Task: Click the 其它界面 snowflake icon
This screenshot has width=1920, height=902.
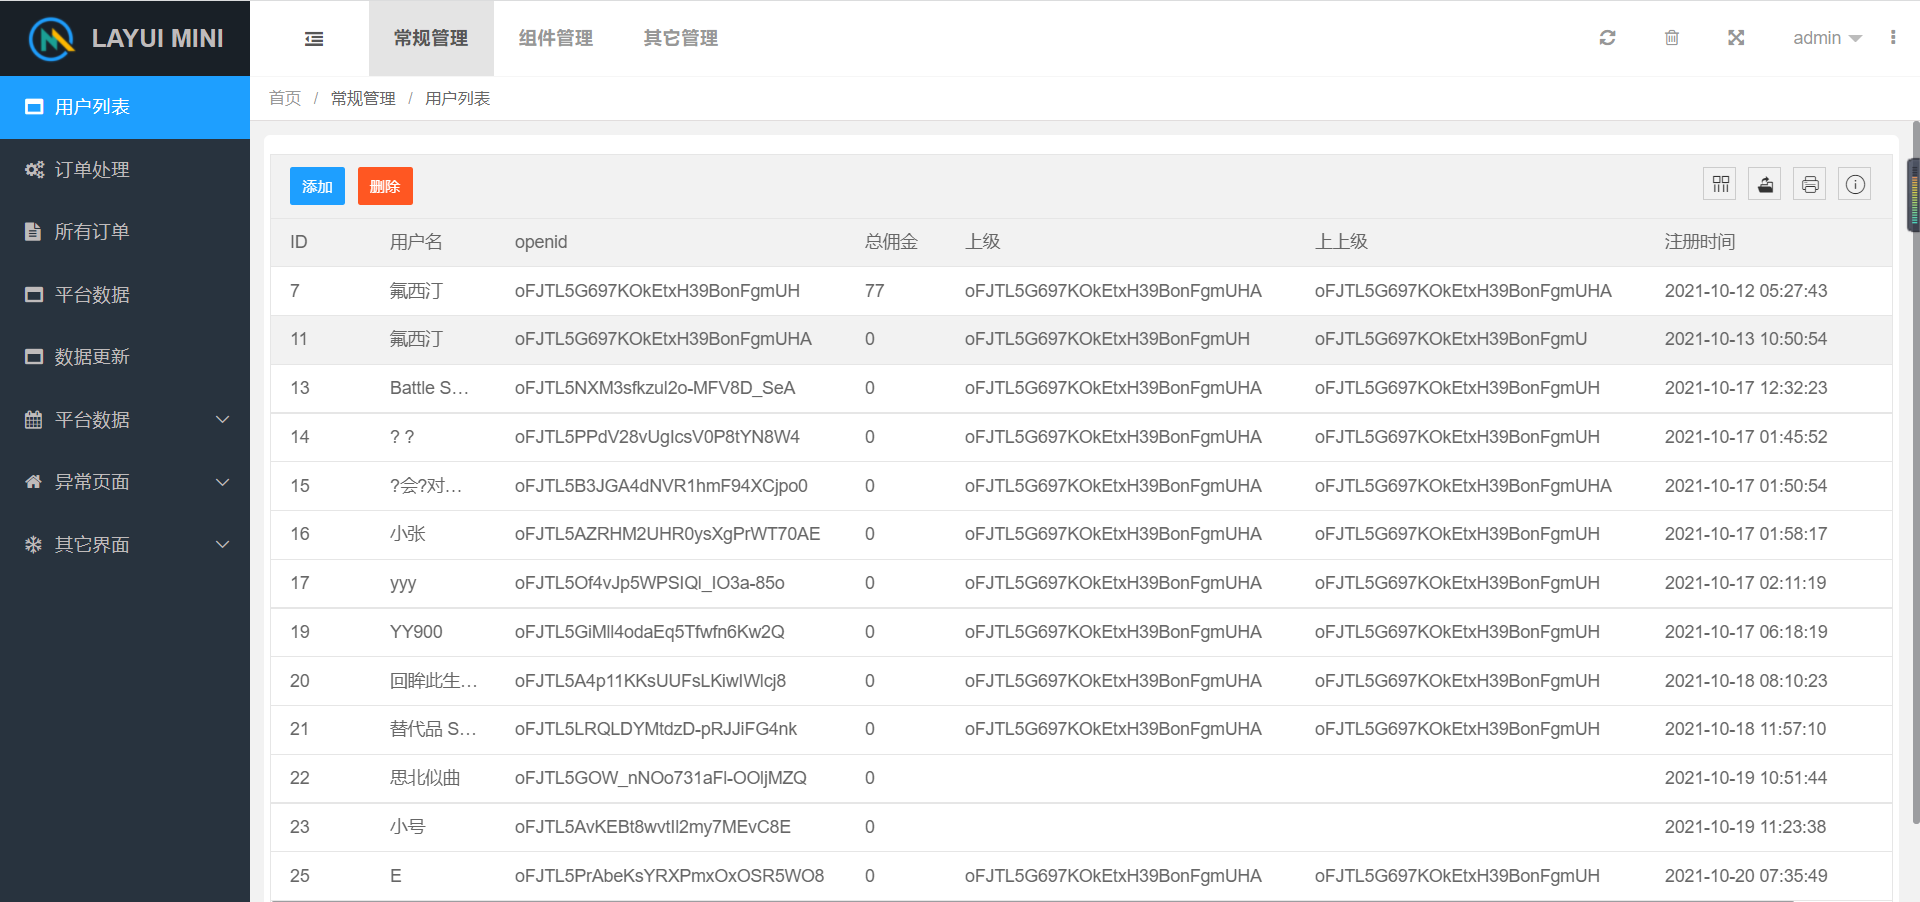Action: (x=34, y=544)
